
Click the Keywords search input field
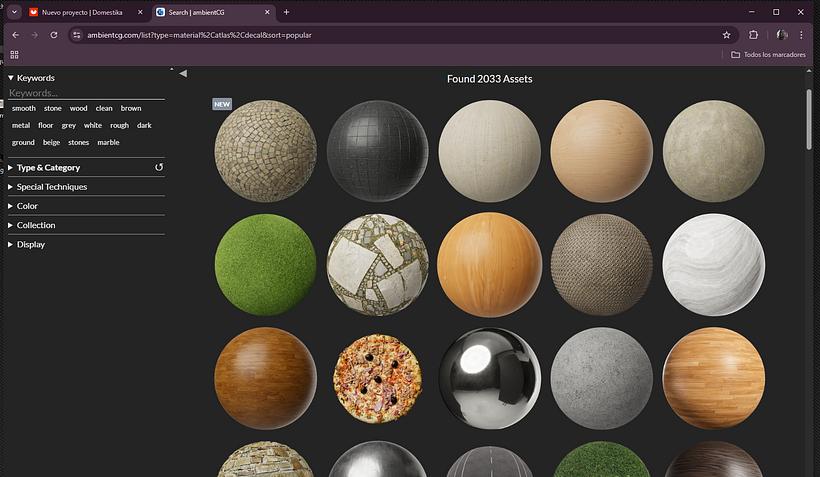coord(85,93)
